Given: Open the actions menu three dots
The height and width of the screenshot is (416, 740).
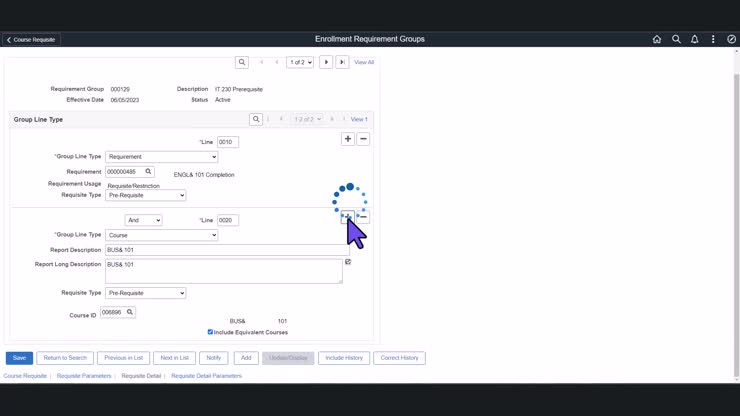Looking at the screenshot, I should point(713,39).
